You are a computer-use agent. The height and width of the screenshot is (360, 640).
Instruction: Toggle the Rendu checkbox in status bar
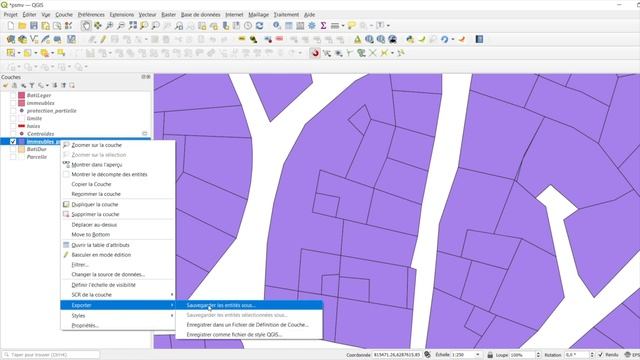point(600,355)
